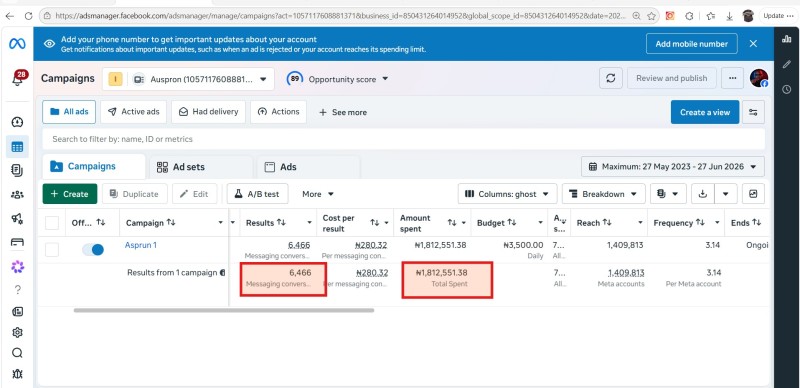This screenshot has height=388, width=800.
Task: Open the notifications bell icon
Action: pos(18,79)
